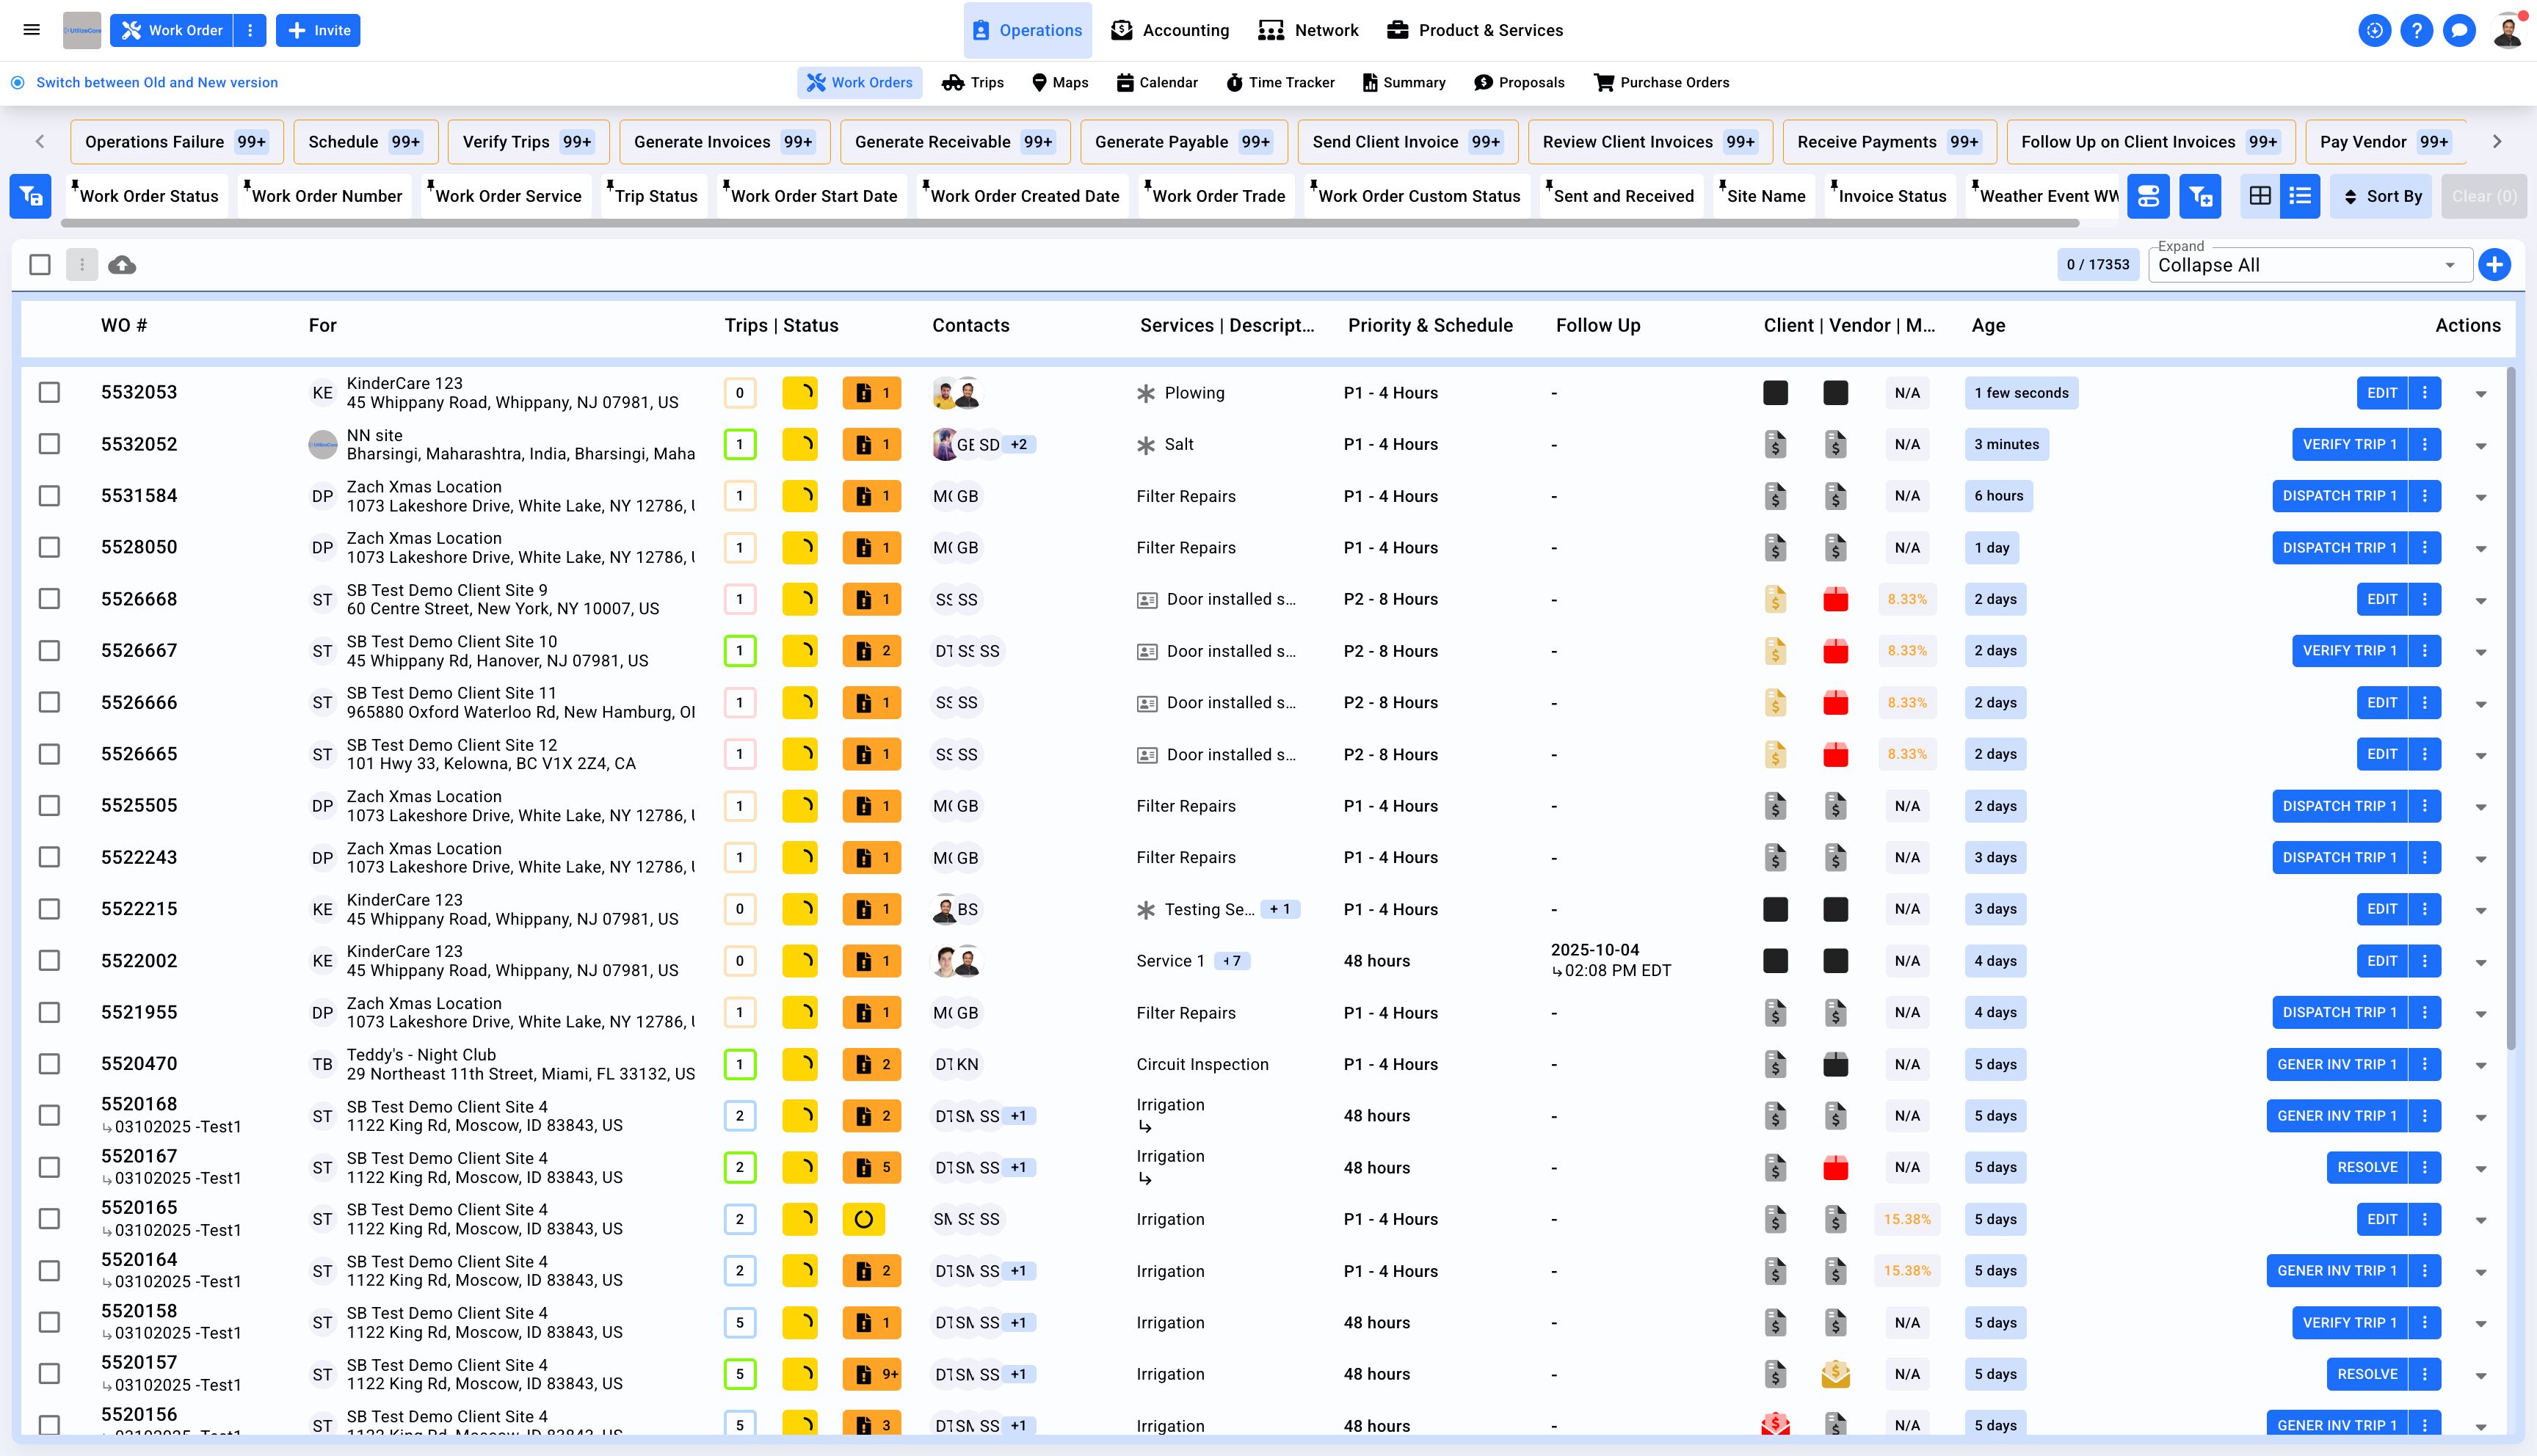
Task: Expand row arrow for work order 5532052
Action: (2481, 446)
